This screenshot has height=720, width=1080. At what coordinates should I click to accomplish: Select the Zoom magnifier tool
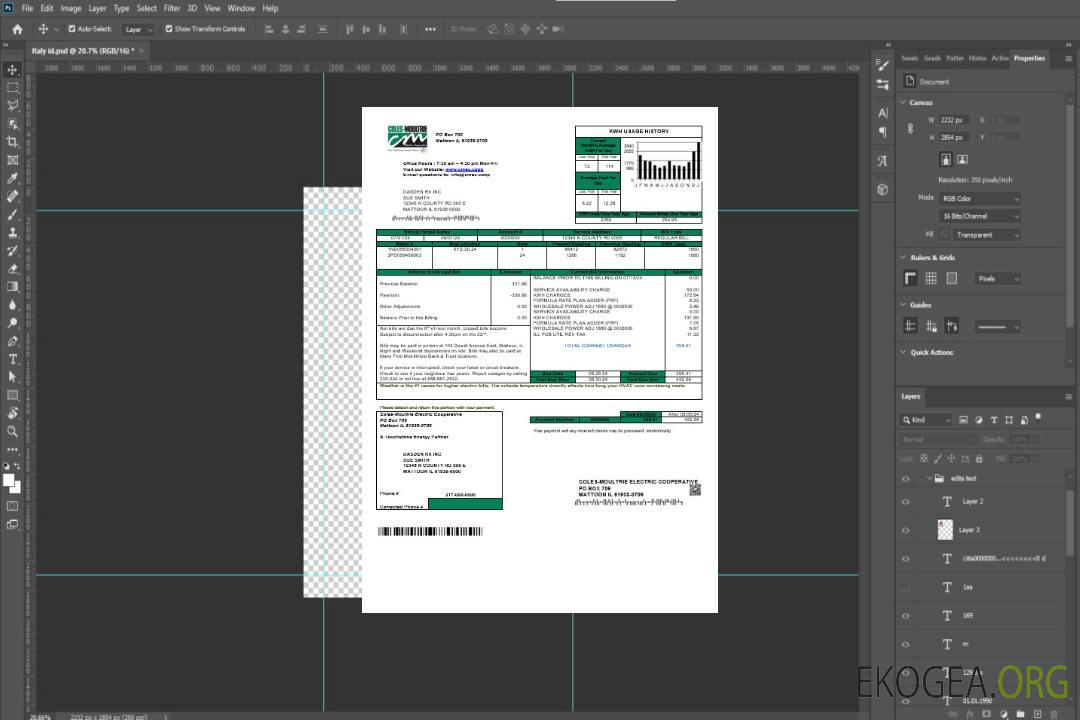[x=12, y=431]
